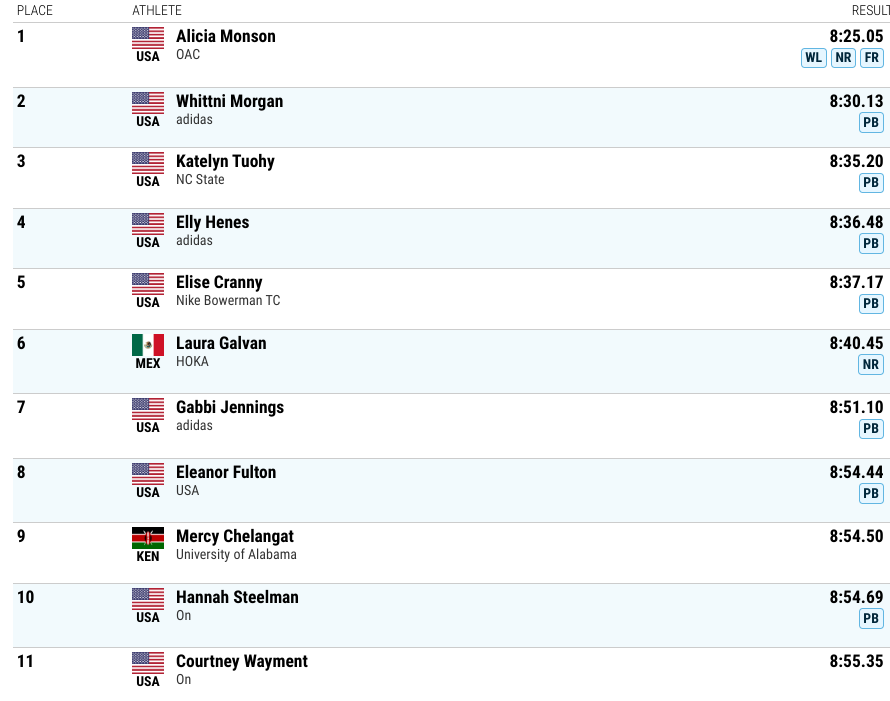The image size is (890, 701).
Task: Click the University of Alabama team label
Action: [x=236, y=555]
